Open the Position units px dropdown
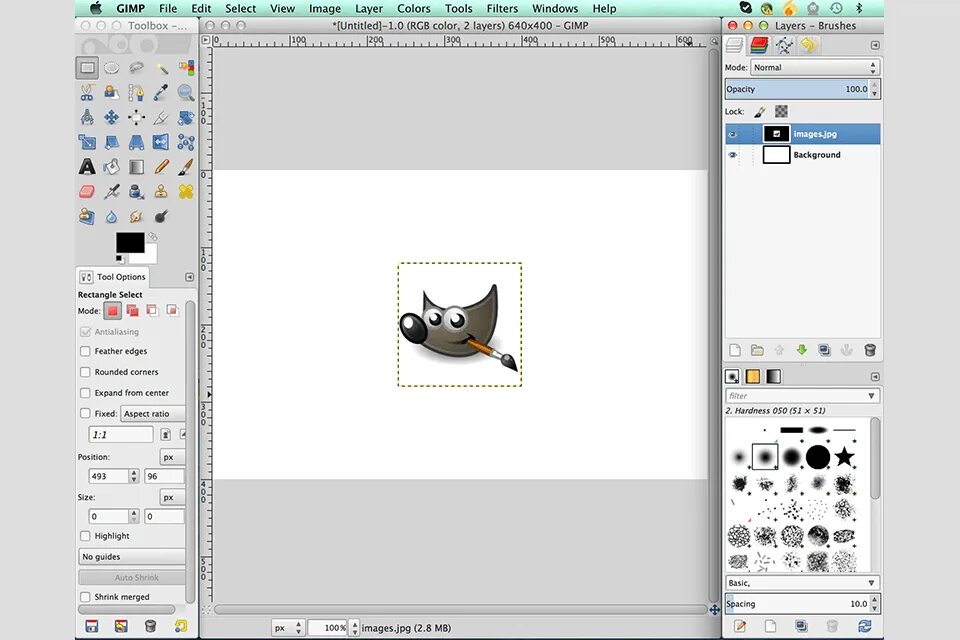 pyautogui.click(x=173, y=457)
